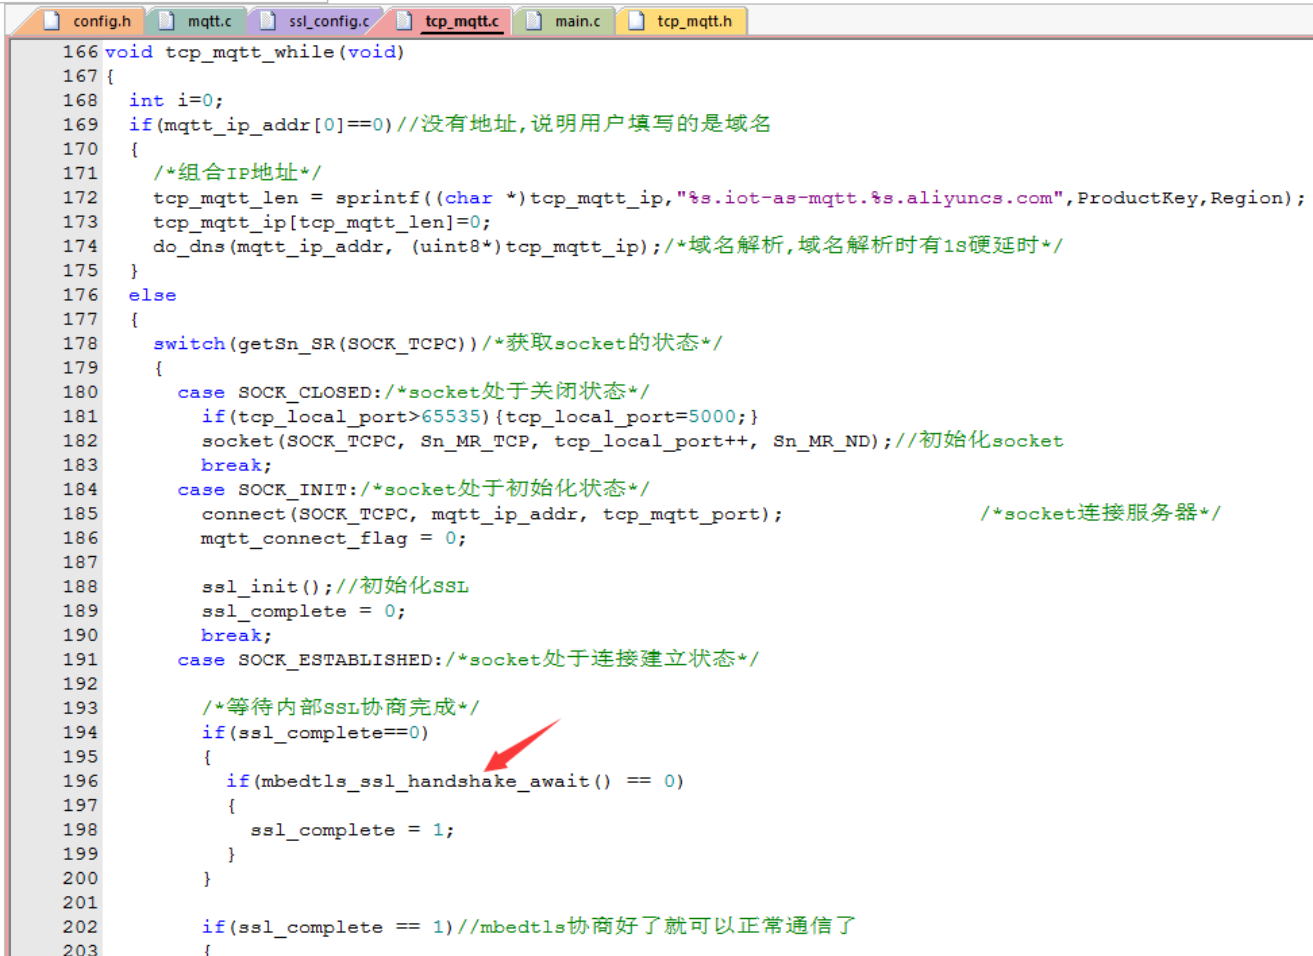This screenshot has width=1313, height=956.
Task: Click the file icon on mqtt.c tab
Action: click(167, 21)
